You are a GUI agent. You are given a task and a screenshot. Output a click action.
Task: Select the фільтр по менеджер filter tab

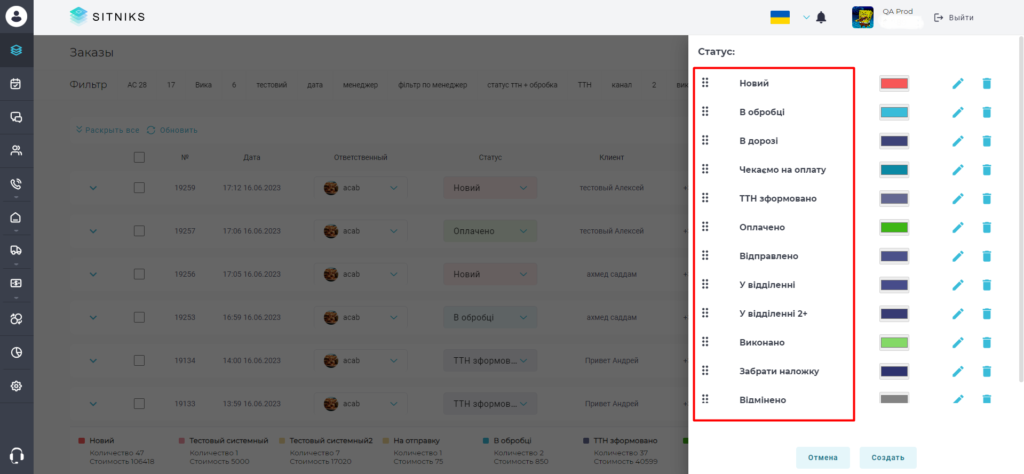coord(432,85)
